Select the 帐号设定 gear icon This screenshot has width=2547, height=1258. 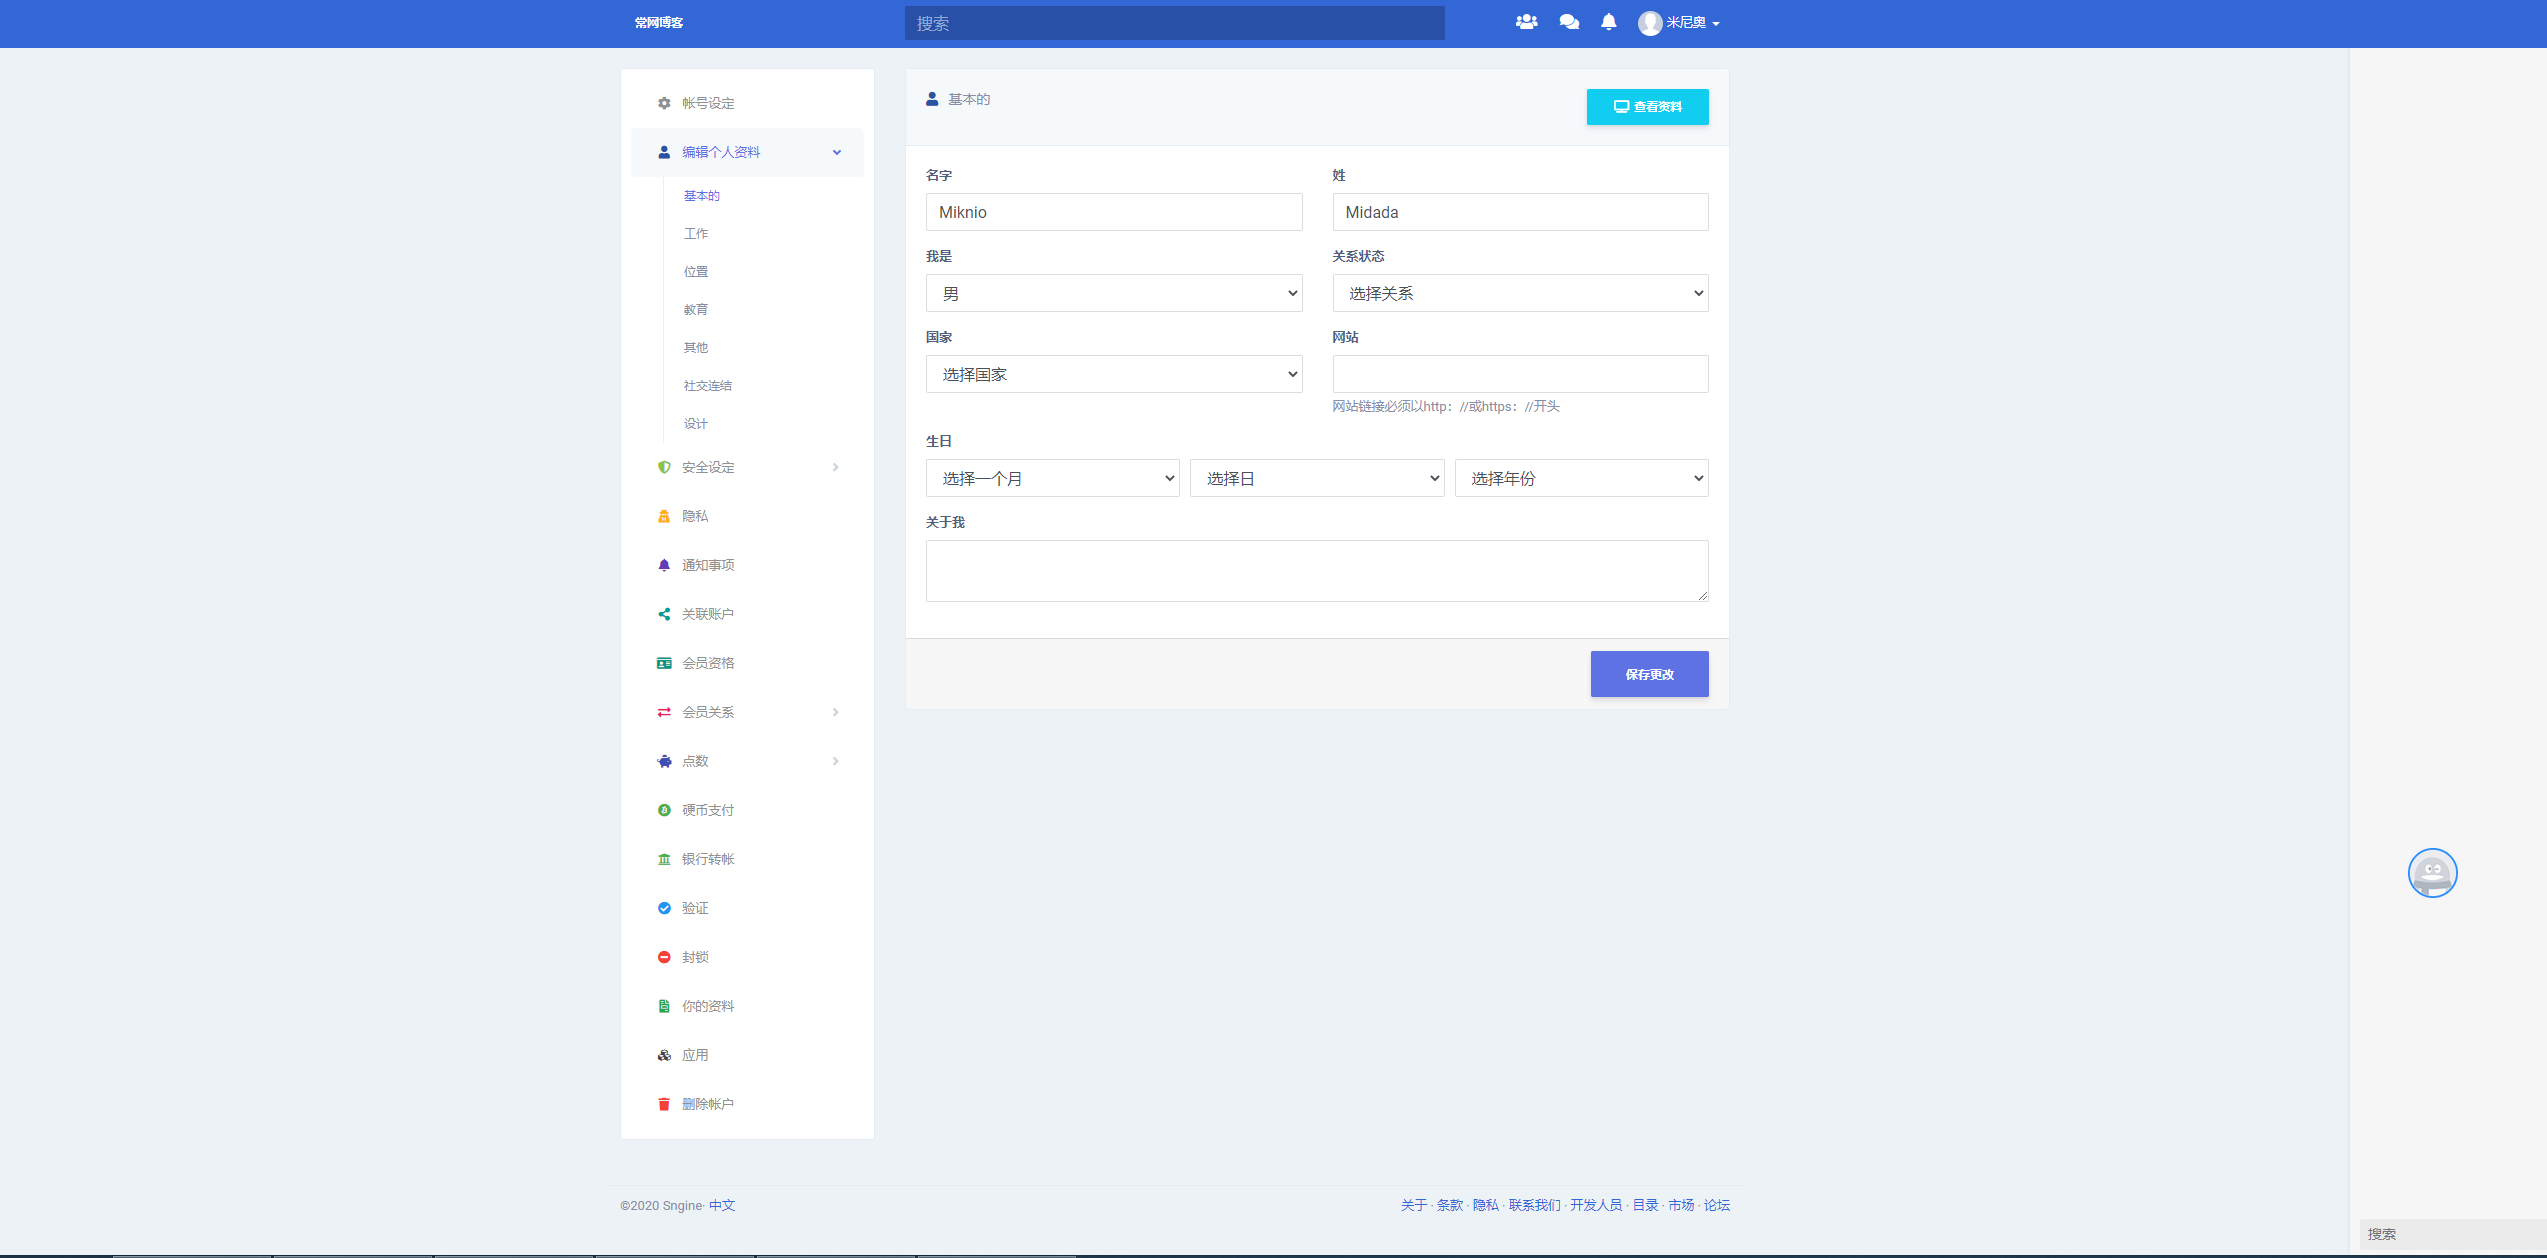663,103
